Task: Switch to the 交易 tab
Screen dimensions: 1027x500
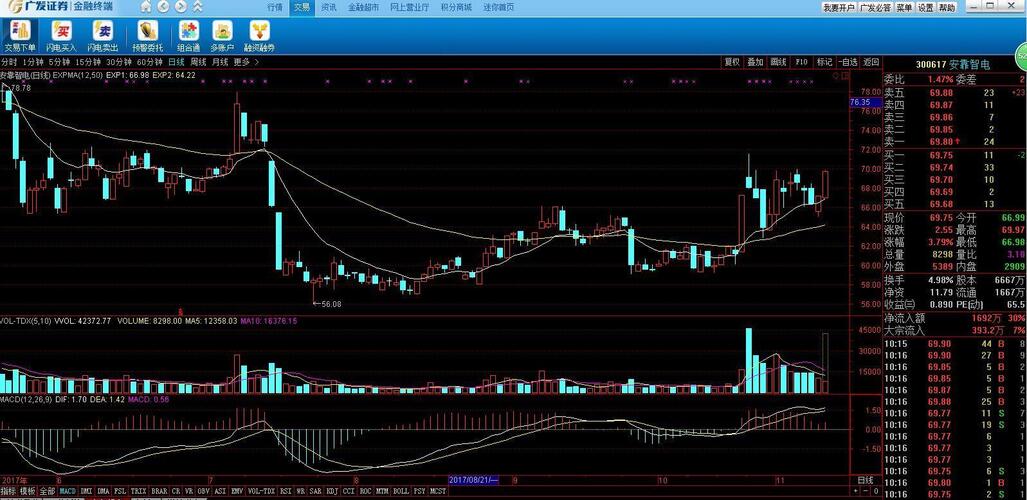Action: tap(301, 7)
